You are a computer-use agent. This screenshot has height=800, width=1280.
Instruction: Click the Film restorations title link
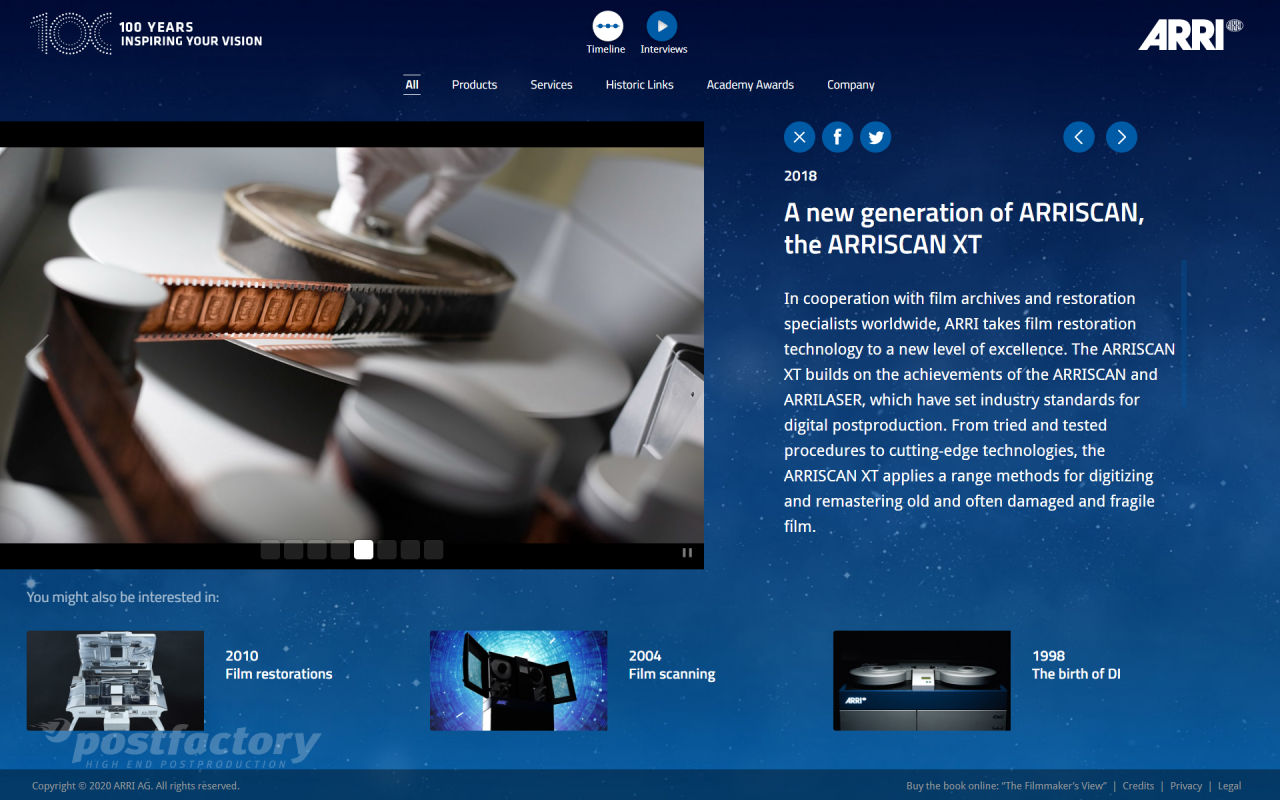pos(279,674)
